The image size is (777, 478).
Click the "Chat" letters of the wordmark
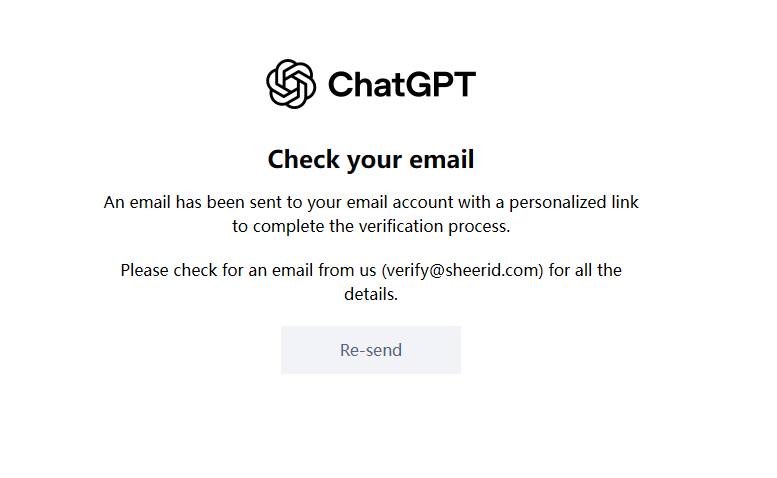(362, 84)
